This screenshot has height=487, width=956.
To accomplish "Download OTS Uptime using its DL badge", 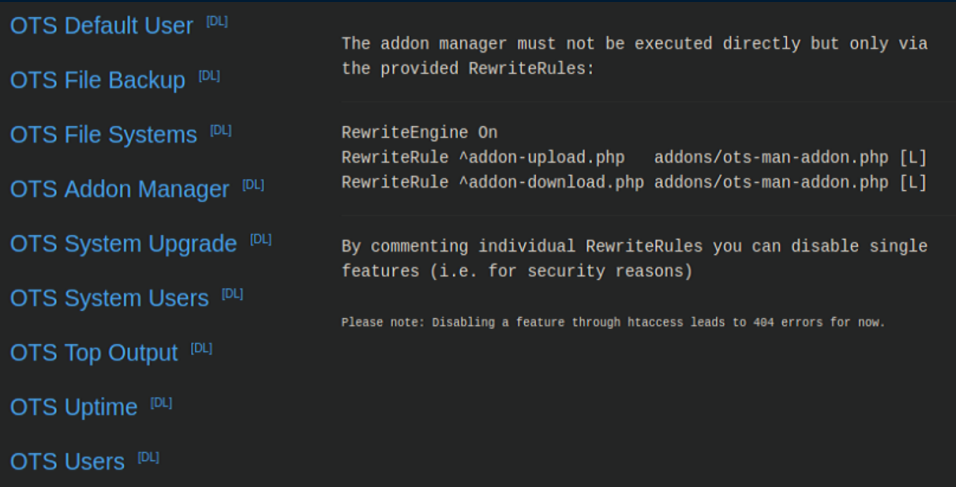I will 162,403.
